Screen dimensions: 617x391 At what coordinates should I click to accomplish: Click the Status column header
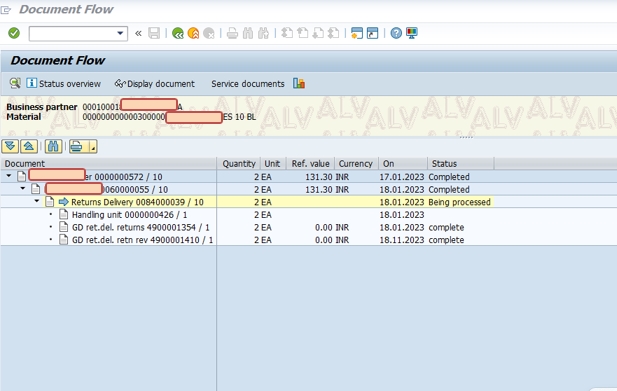(x=460, y=163)
